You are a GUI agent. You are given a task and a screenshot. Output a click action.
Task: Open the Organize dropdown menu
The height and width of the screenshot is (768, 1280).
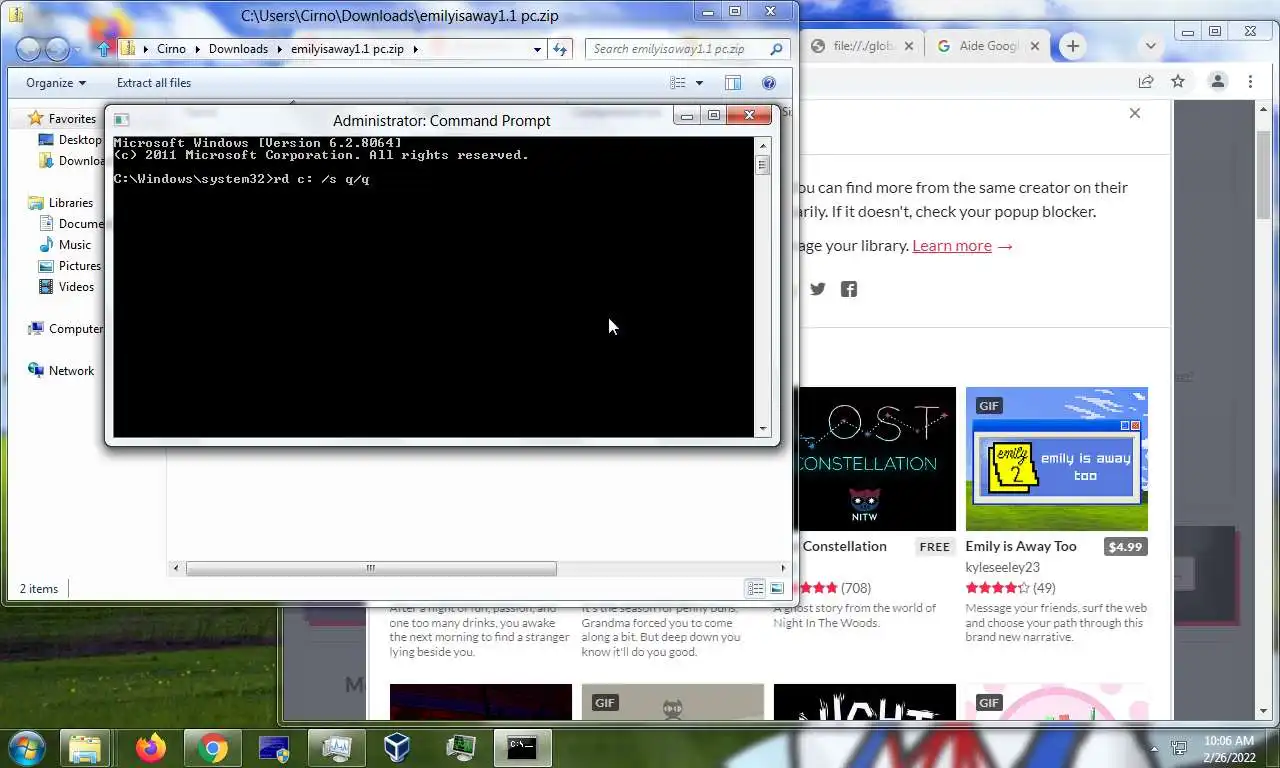56,83
